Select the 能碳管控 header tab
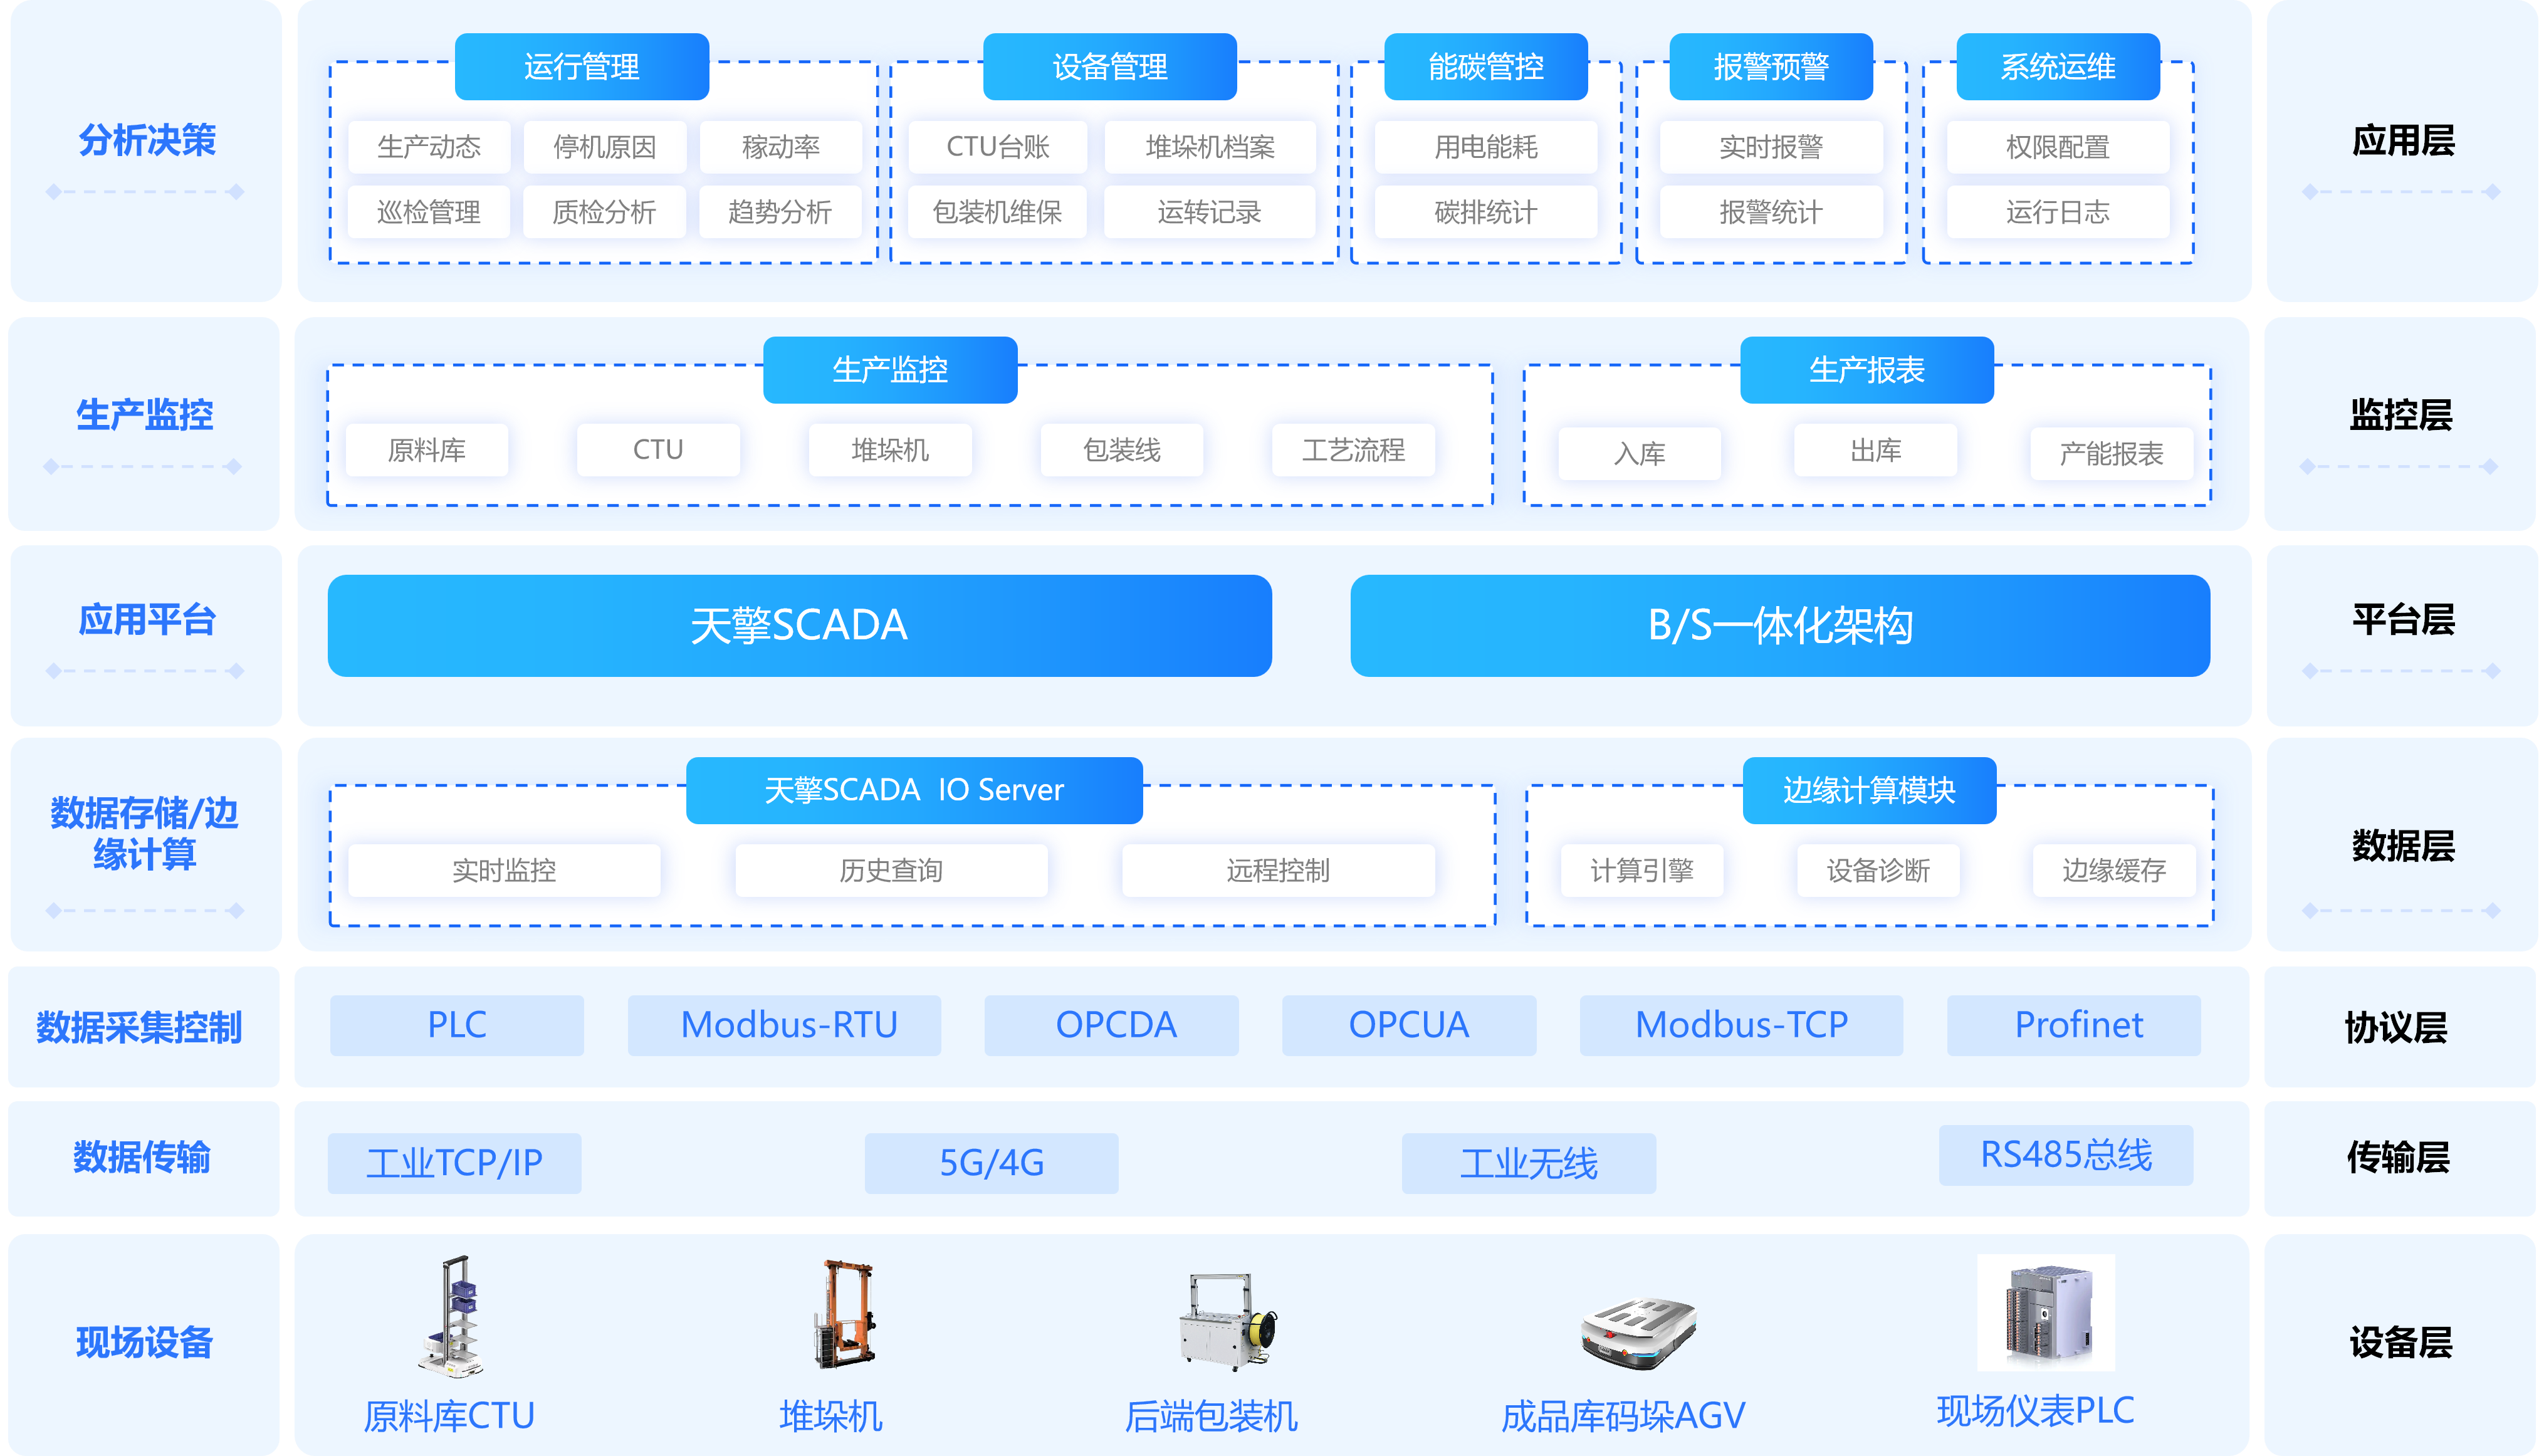The image size is (2539, 1456). (x=1486, y=67)
